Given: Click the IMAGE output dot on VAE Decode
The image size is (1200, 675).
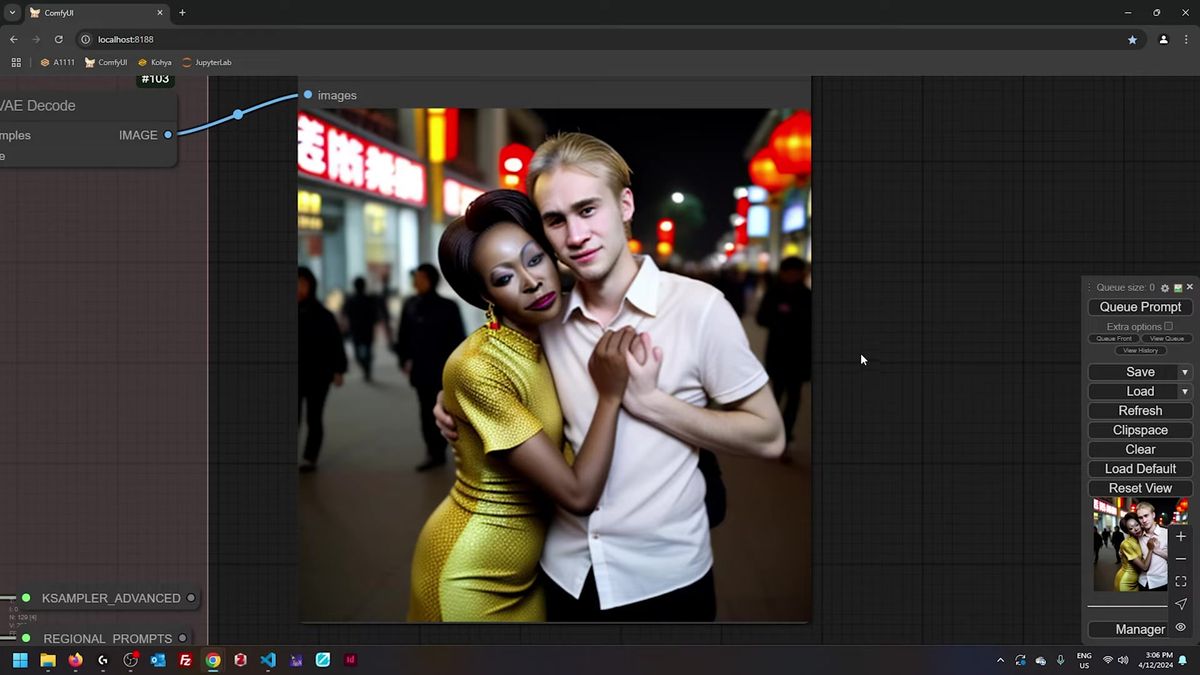Looking at the screenshot, I should pos(168,135).
